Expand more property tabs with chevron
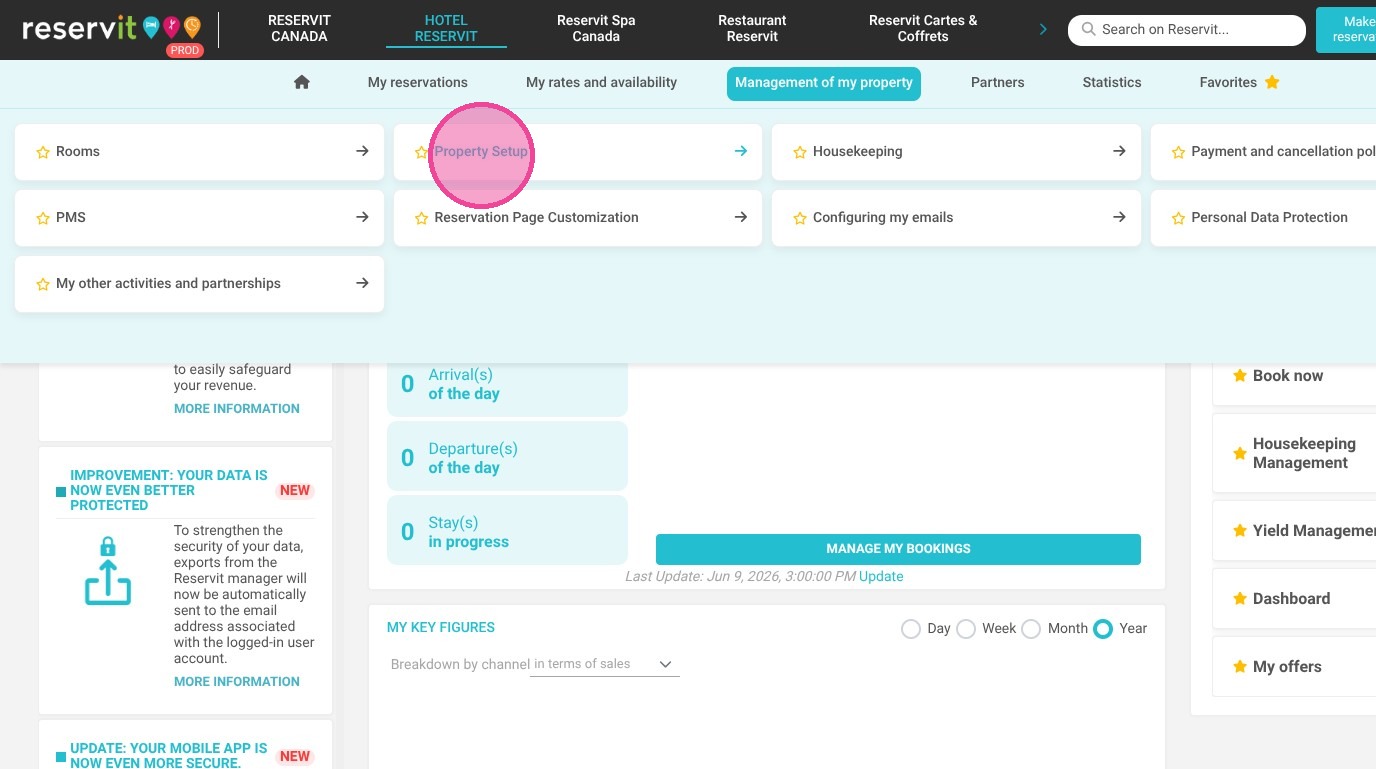1376x769 pixels. pos(1043,30)
